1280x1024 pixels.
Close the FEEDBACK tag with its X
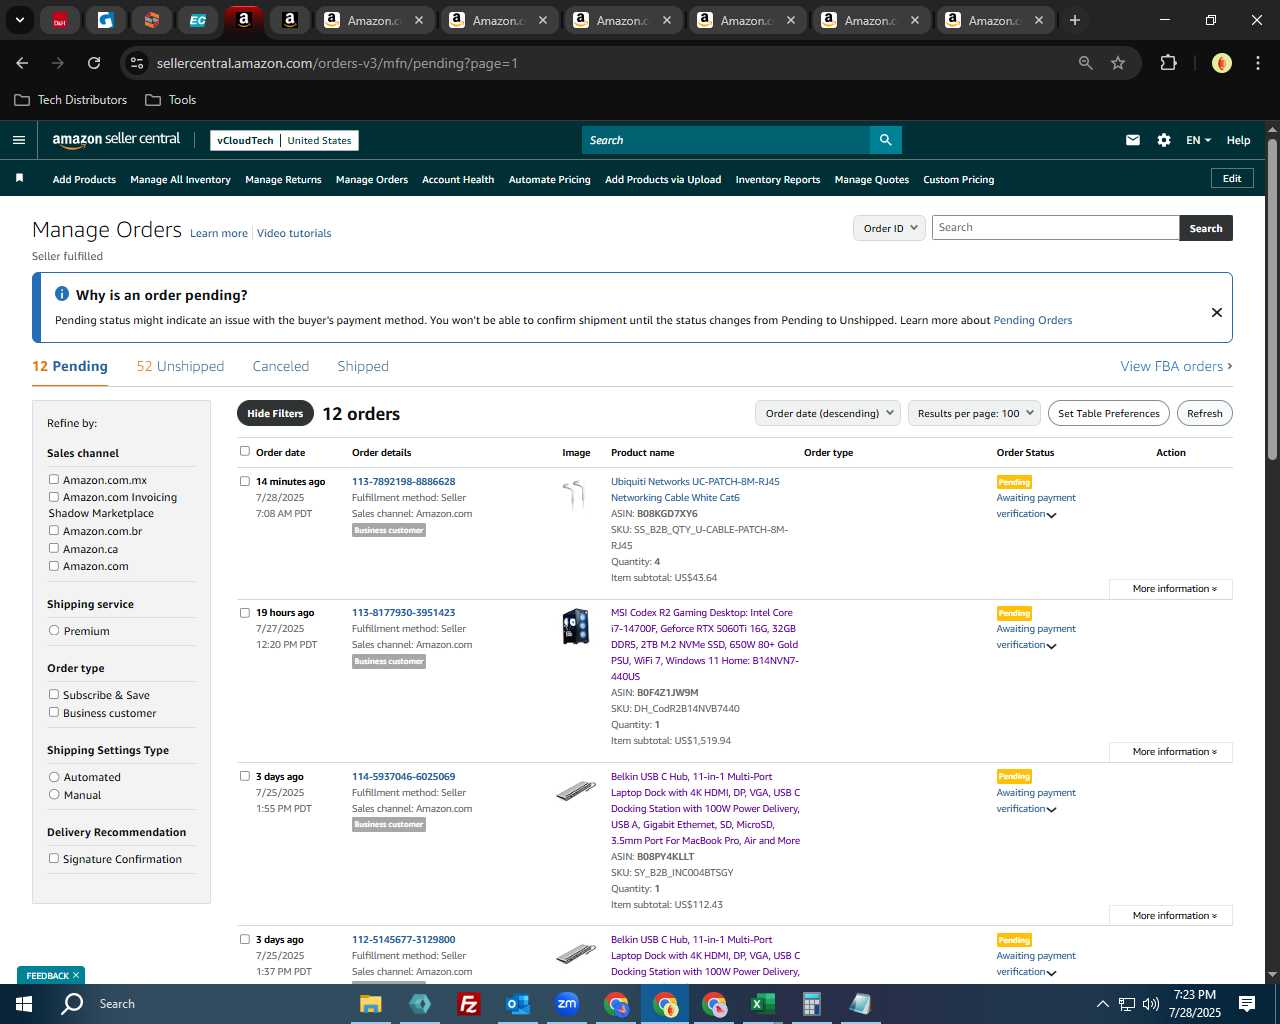76,975
